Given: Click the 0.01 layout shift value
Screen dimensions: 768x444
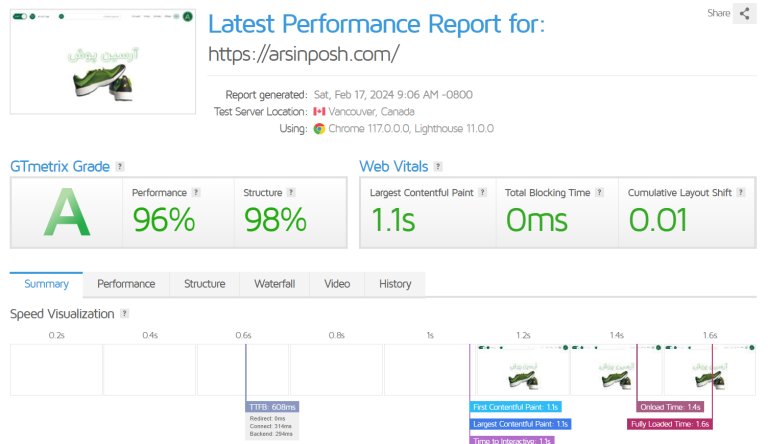Looking at the screenshot, I should 658,220.
